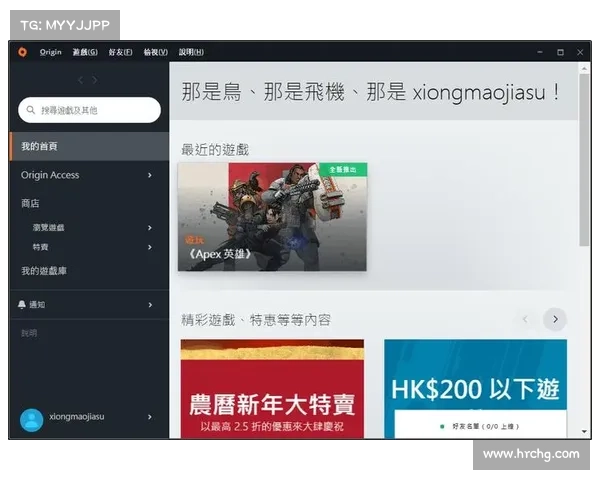
Task: Click the search magnifier icon
Action: [x=31, y=110]
